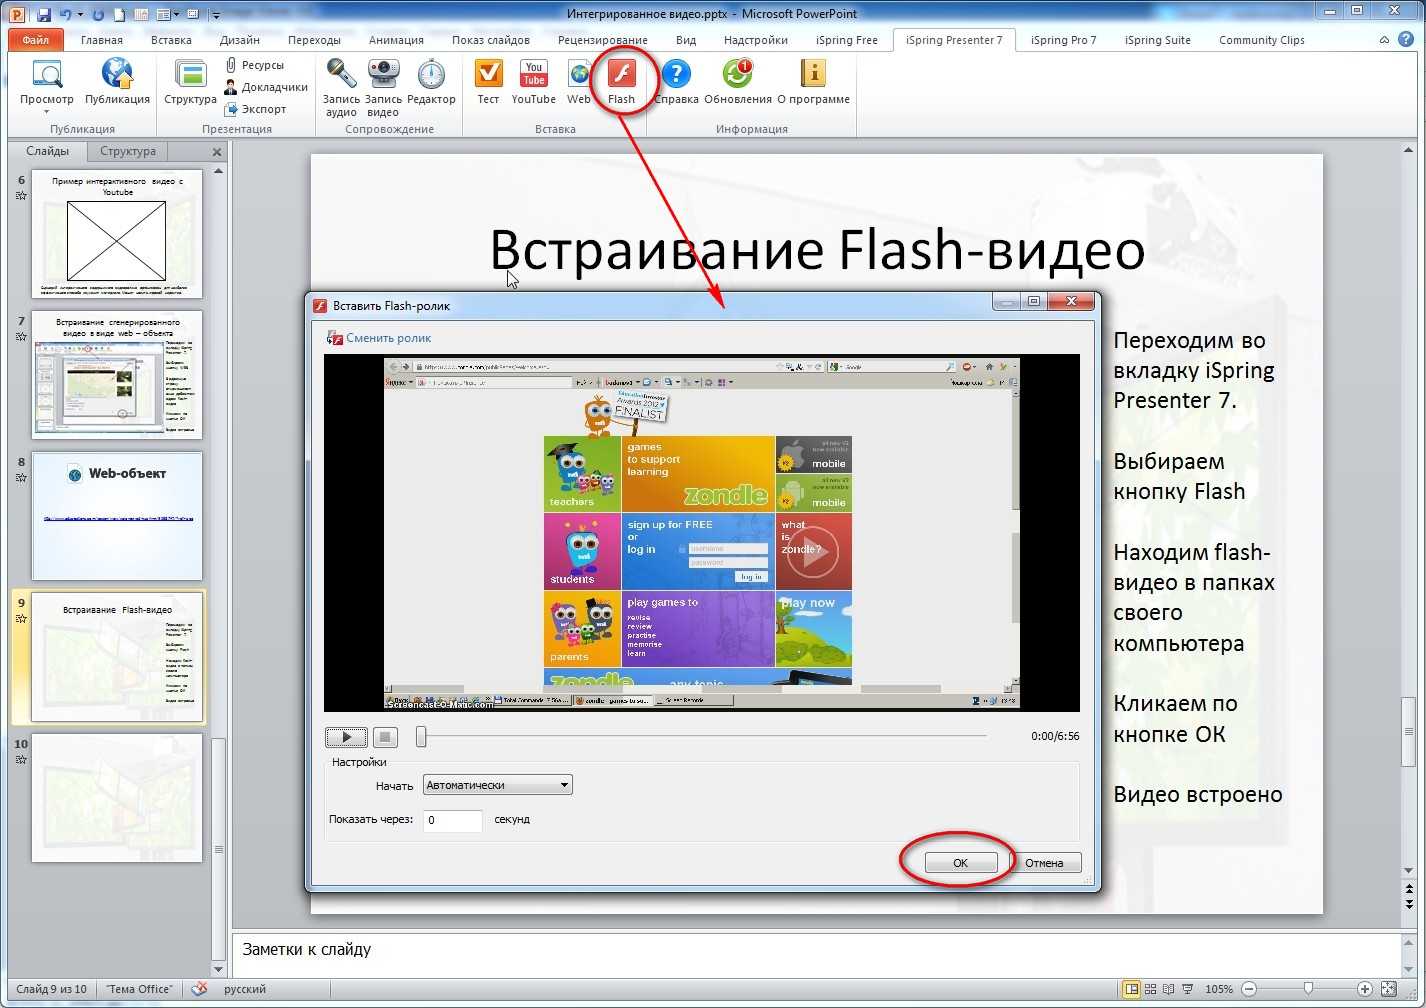Open PowerPoint help question icon
1426x1008 pixels.
[x=1404, y=40]
